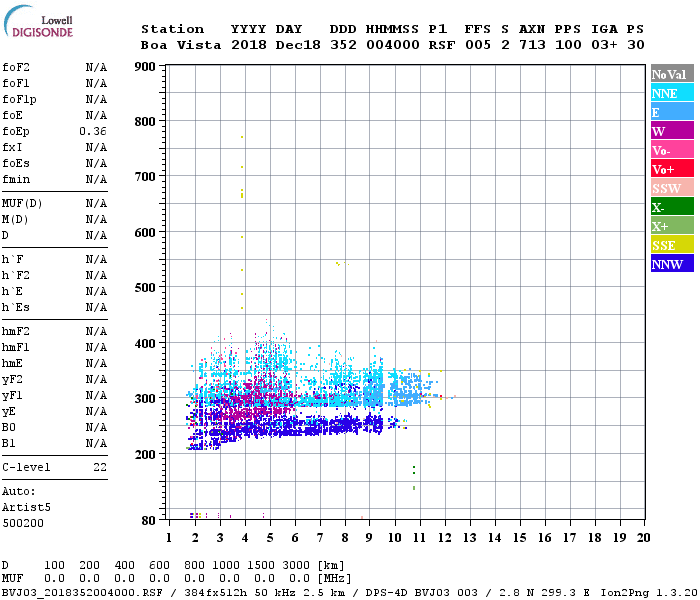700x600 pixels.
Task: Click the foF2 parameter label
Action: pyautogui.click(x=16, y=67)
